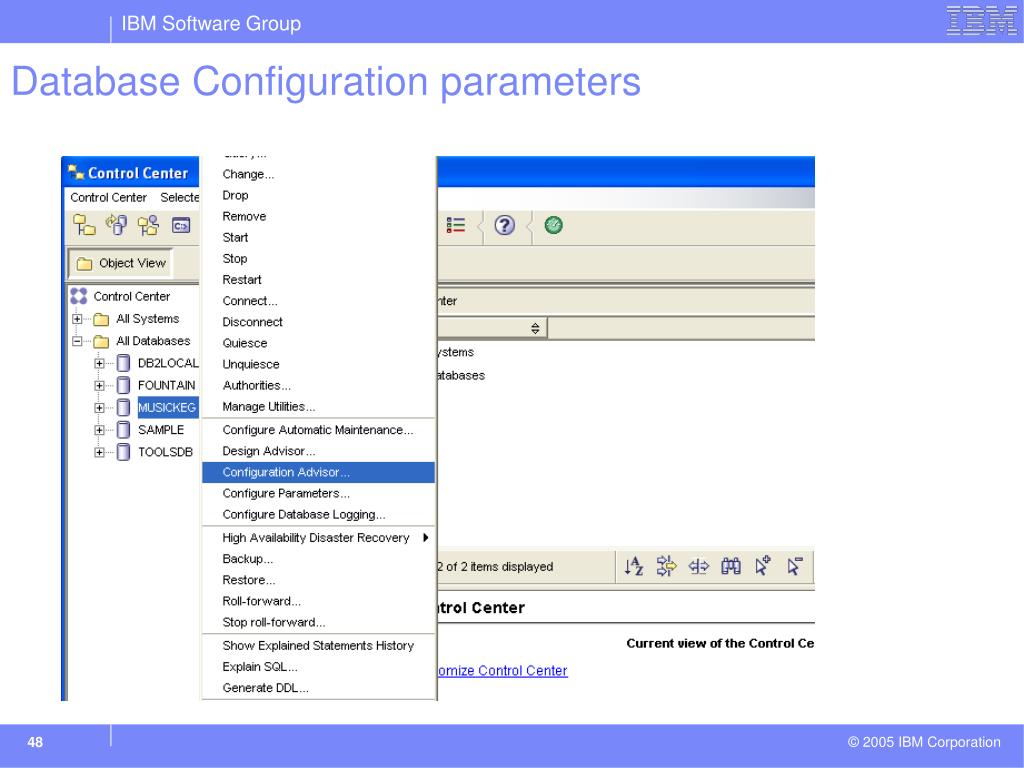Collapse the All Databases tree node
This screenshot has width=1024, height=768.
tap(77, 342)
